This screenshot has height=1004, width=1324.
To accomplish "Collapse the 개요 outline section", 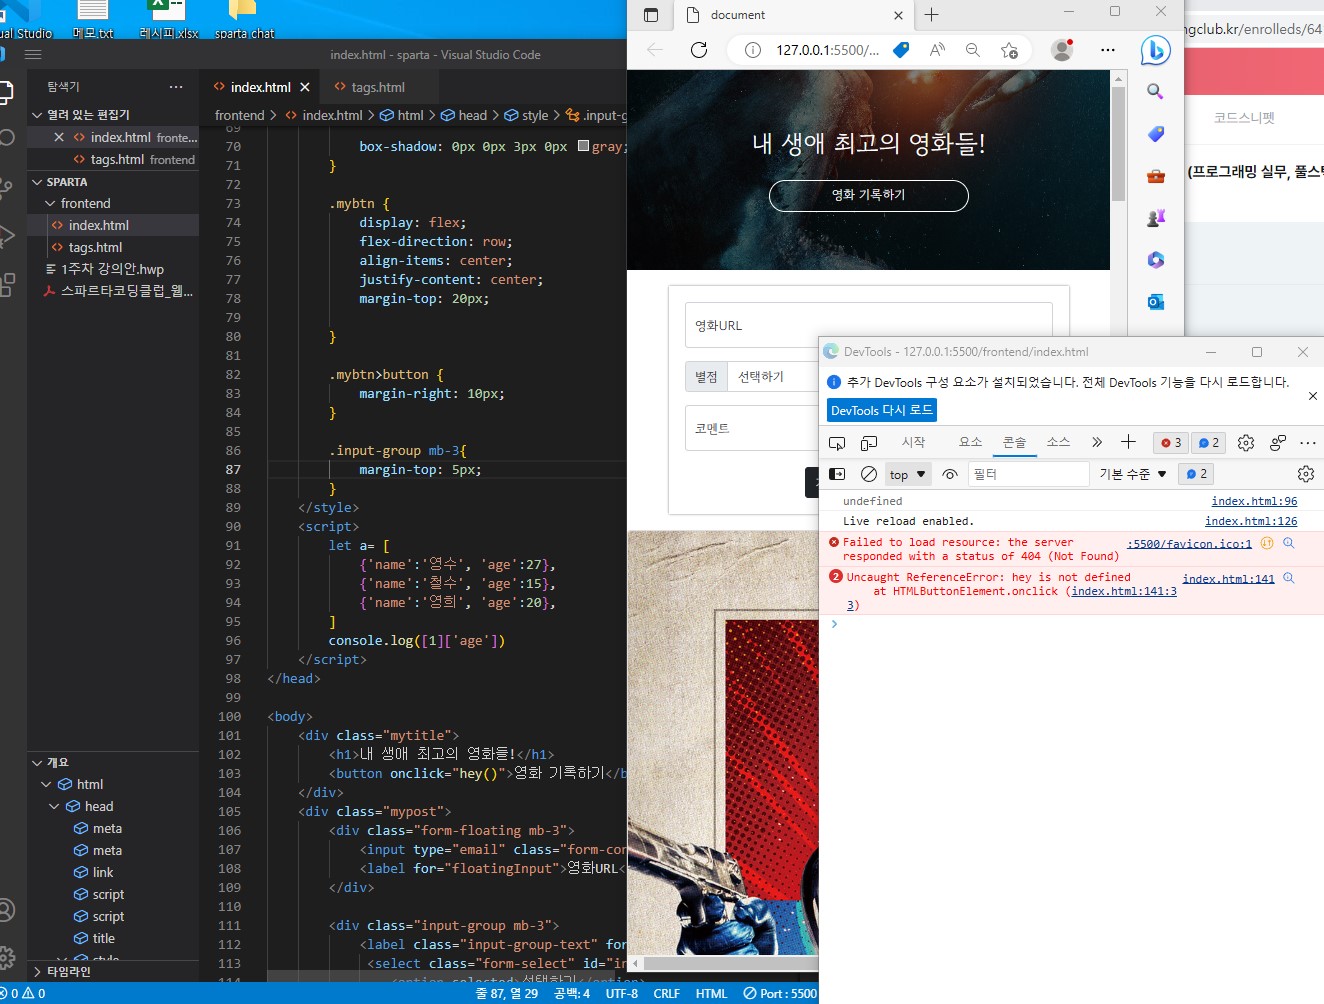I will pyautogui.click(x=38, y=762).
